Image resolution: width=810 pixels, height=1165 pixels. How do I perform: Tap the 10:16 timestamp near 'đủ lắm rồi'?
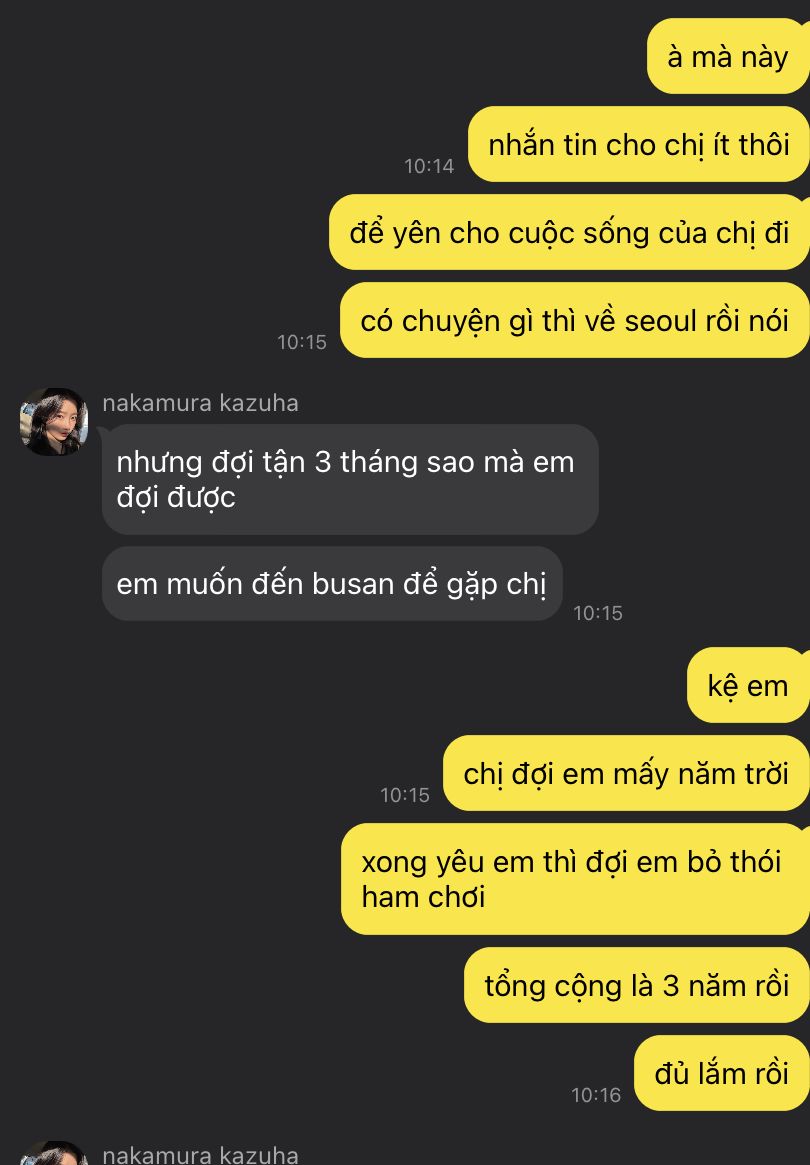(x=596, y=1094)
